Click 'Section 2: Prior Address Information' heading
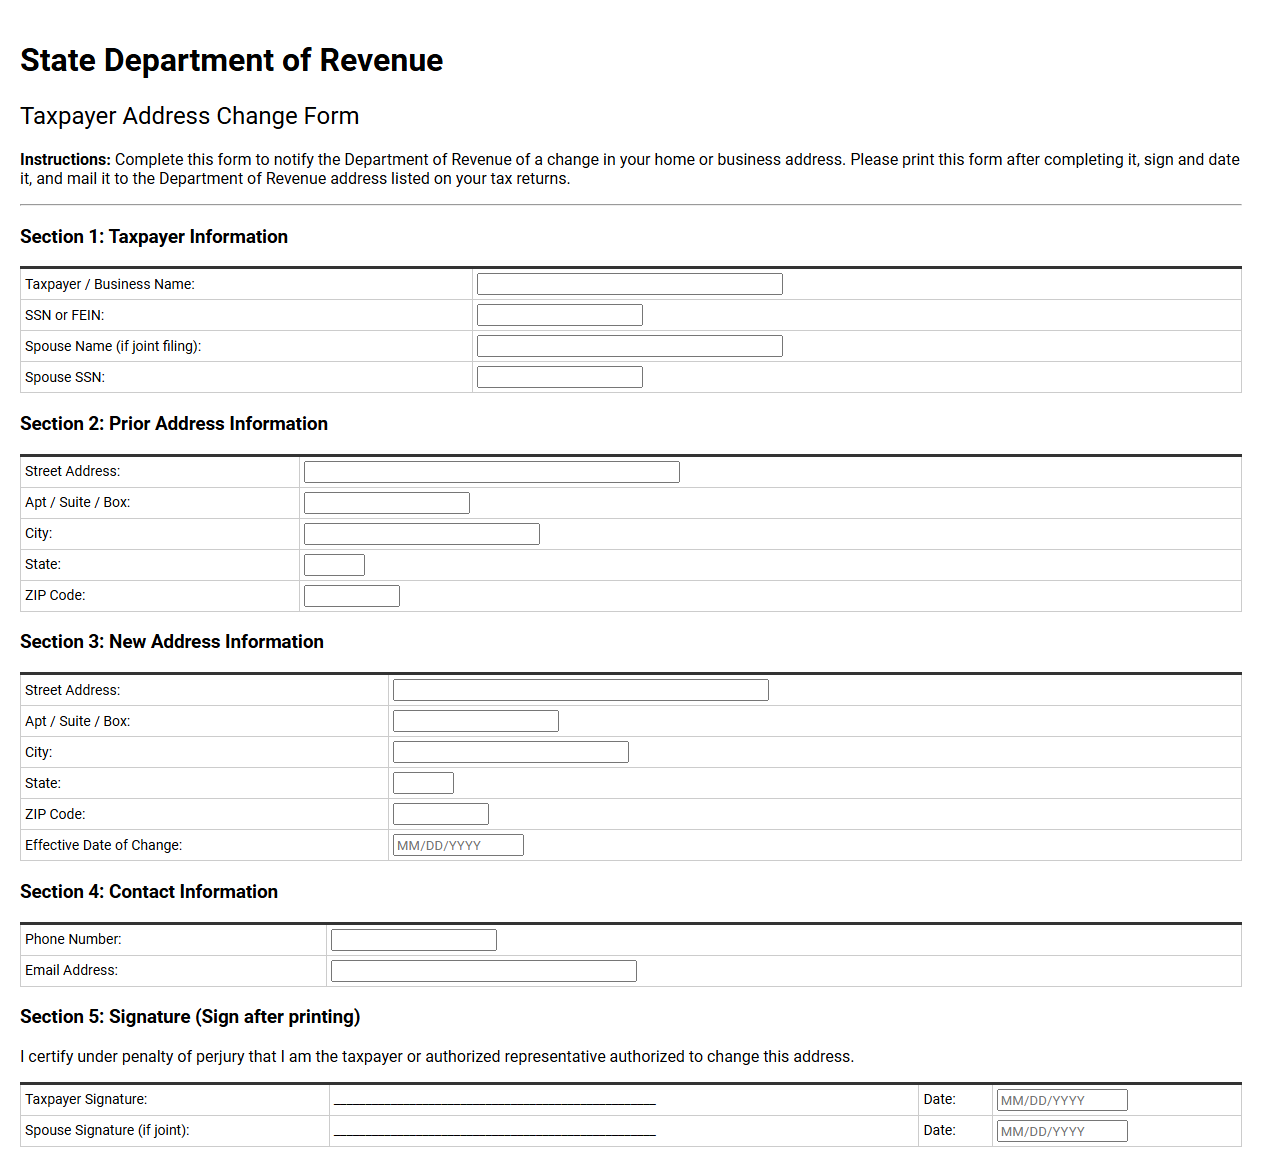The width and height of the screenshot is (1262, 1167). coord(174,424)
